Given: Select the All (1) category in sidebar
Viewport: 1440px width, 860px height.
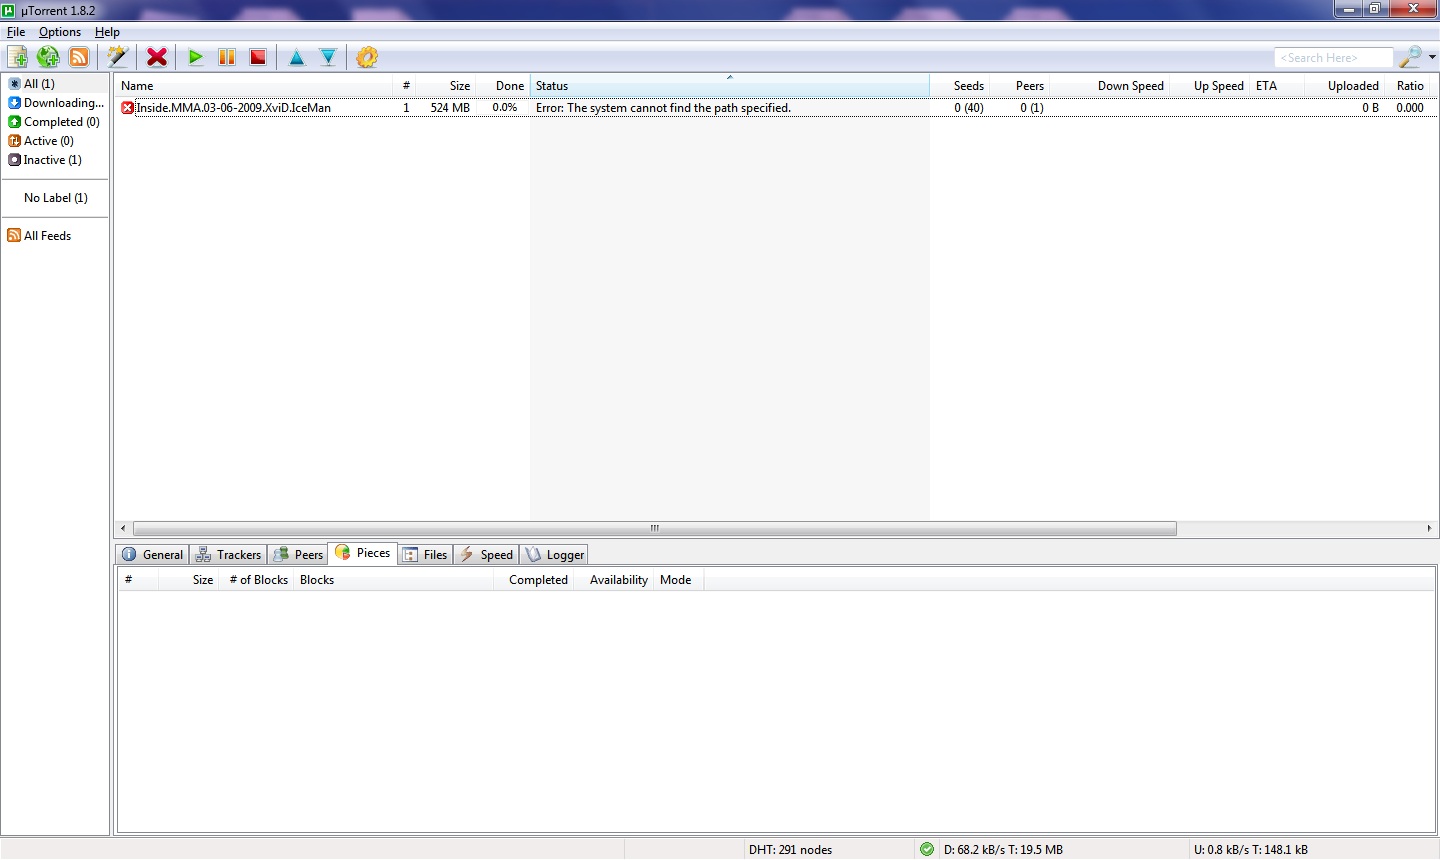Looking at the screenshot, I should click(56, 84).
